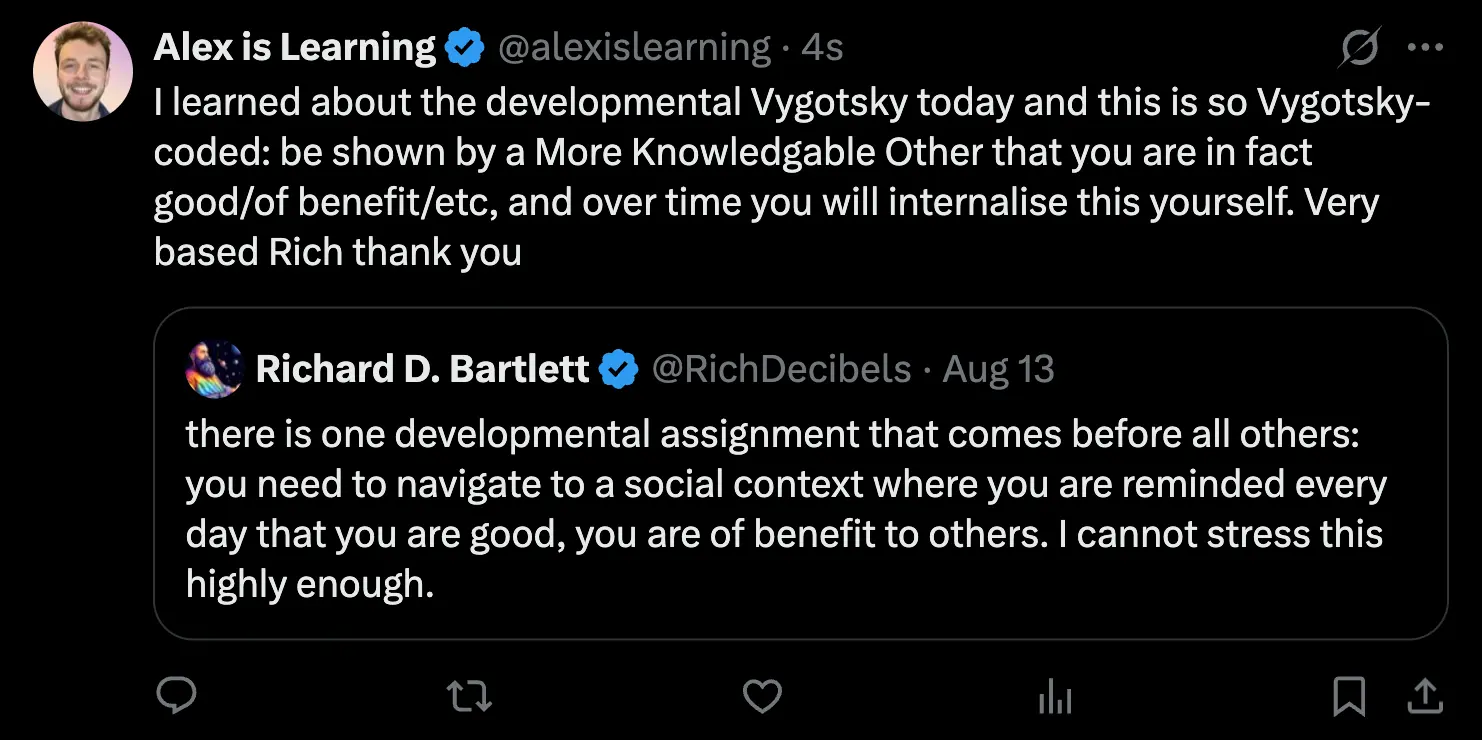Reply to Alex's tweet

coord(177,696)
